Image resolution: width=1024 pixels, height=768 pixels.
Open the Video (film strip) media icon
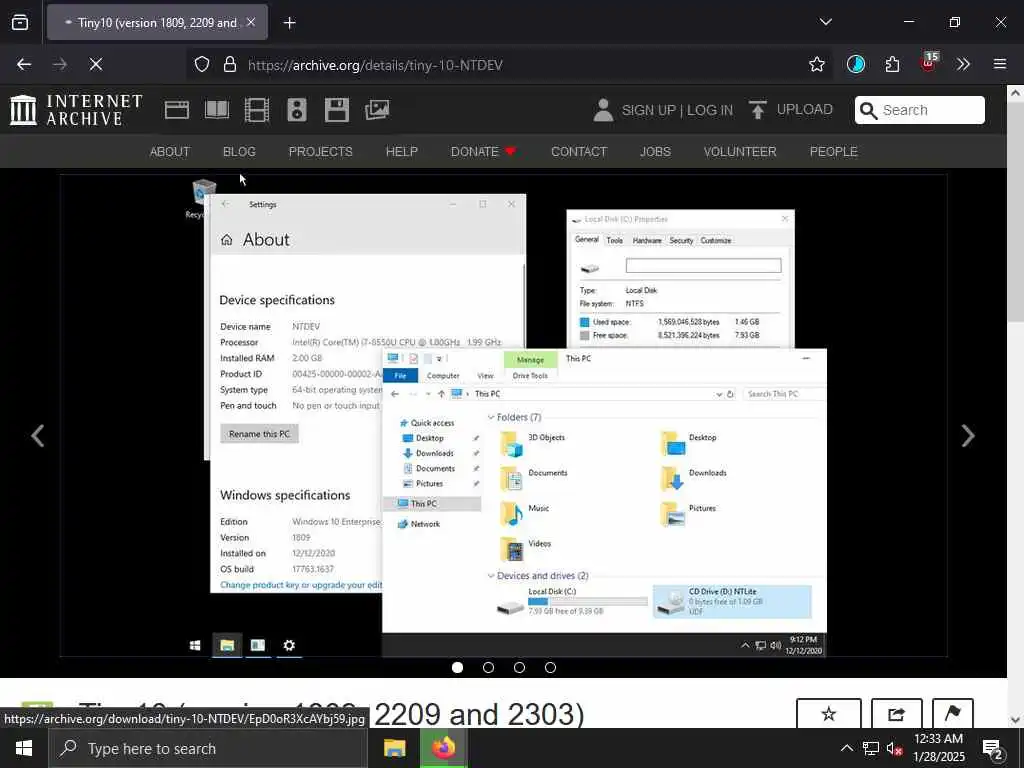point(257,110)
